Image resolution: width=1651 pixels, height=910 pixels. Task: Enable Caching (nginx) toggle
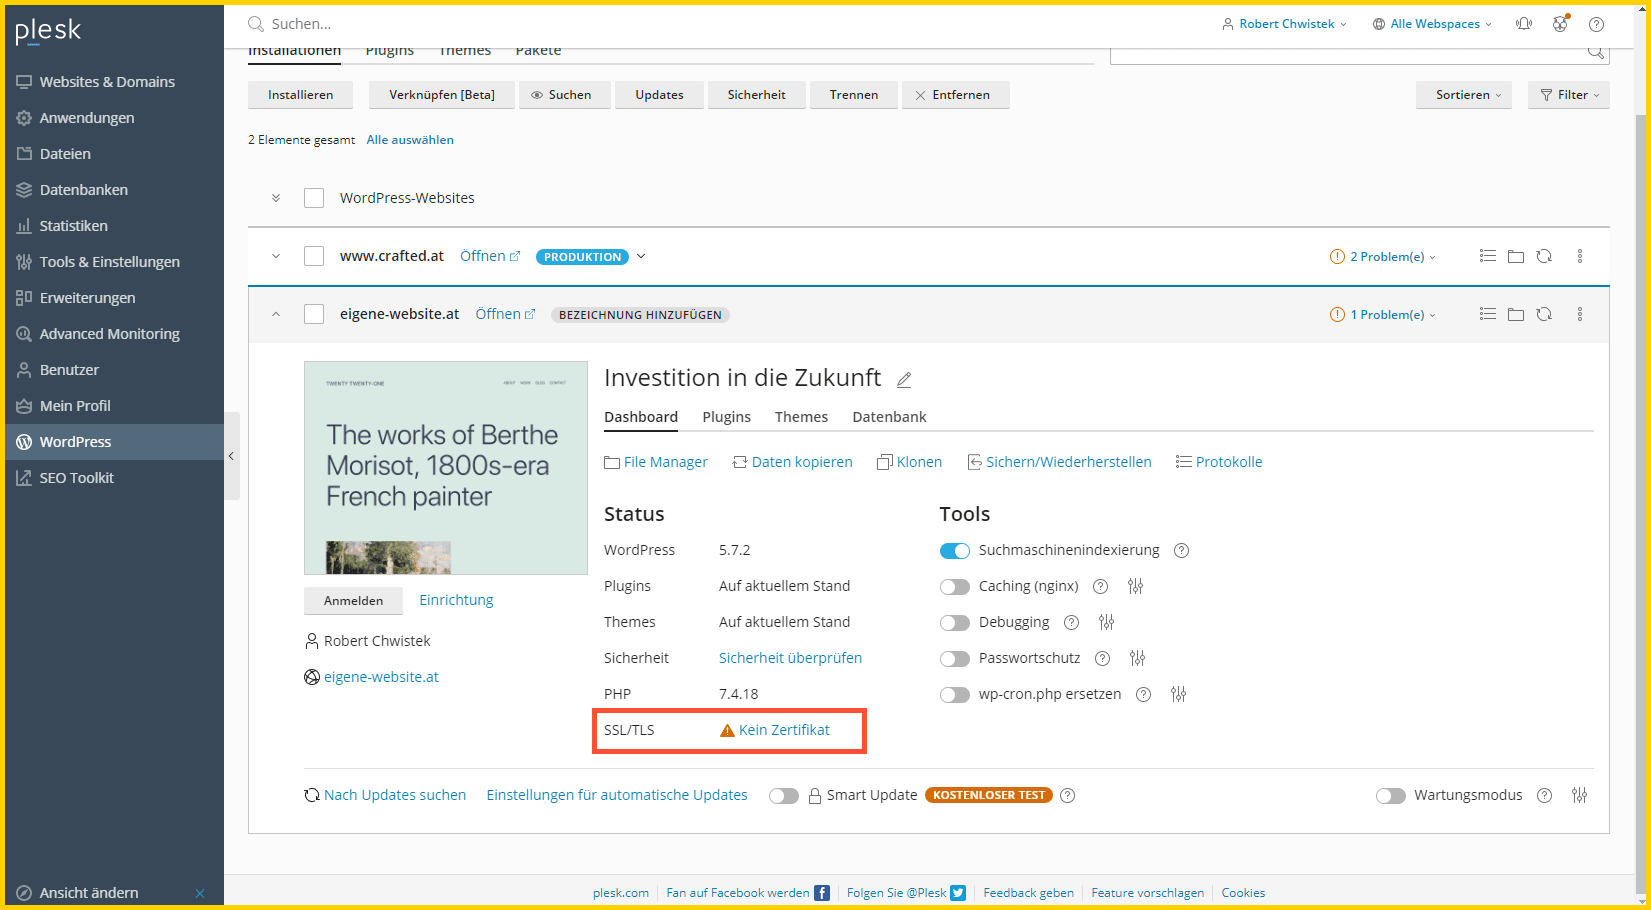tap(955, 587)
